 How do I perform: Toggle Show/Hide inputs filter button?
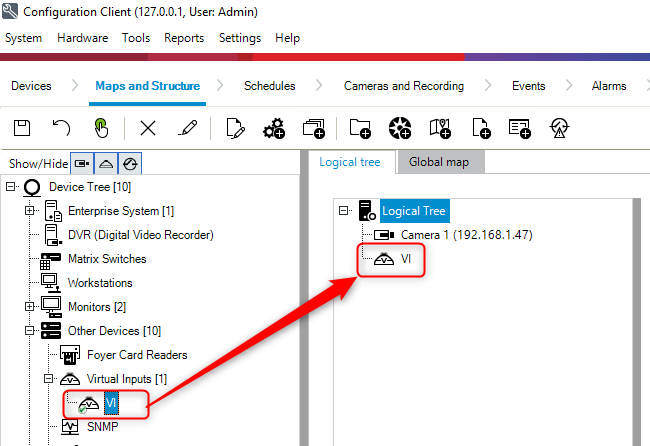[106, 163]
